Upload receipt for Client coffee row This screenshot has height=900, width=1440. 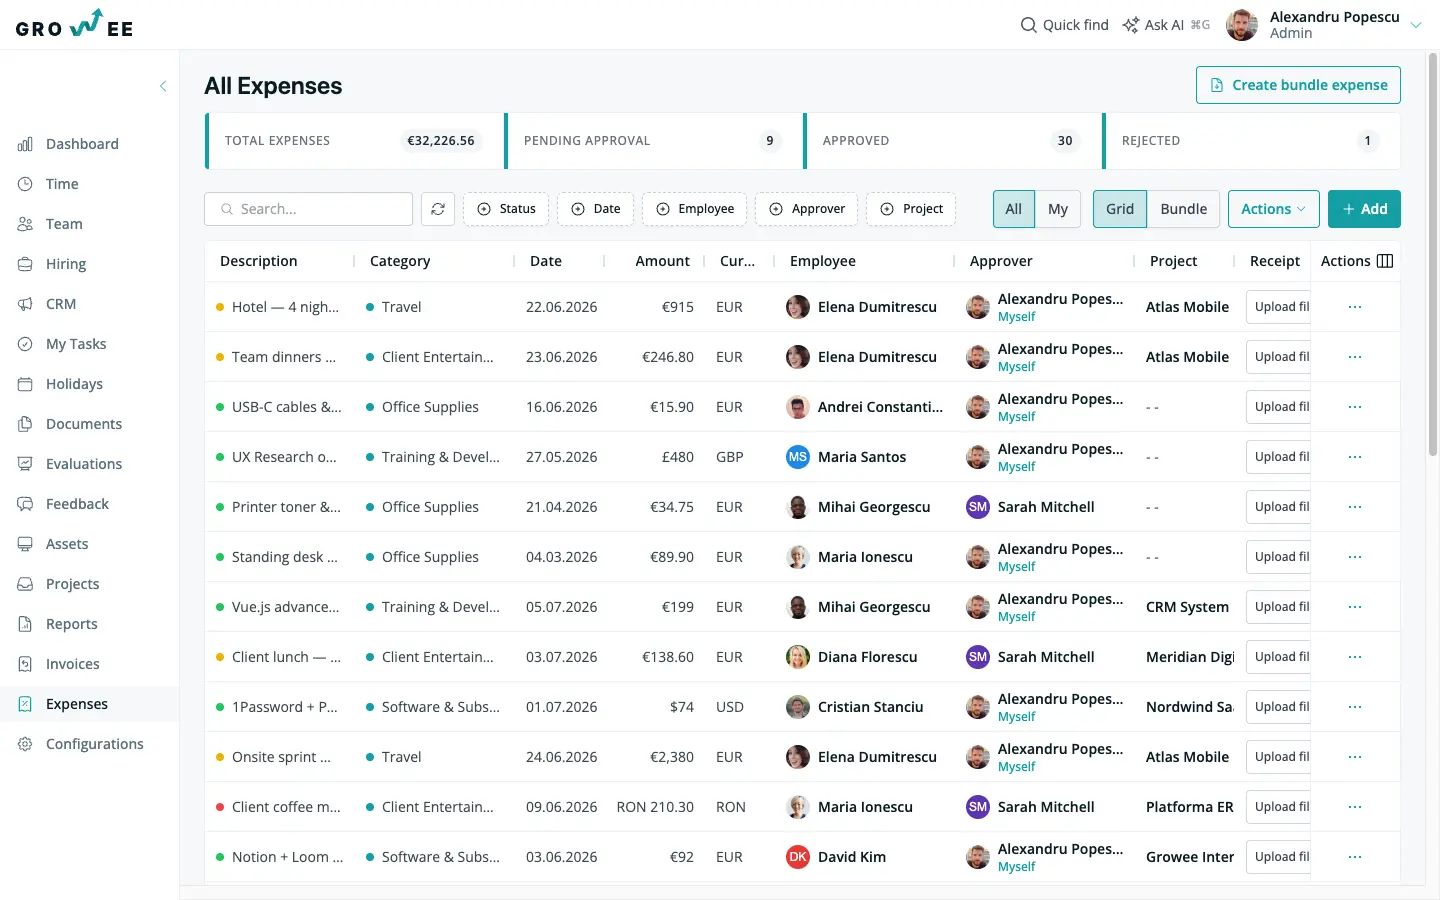point(1279,807)
